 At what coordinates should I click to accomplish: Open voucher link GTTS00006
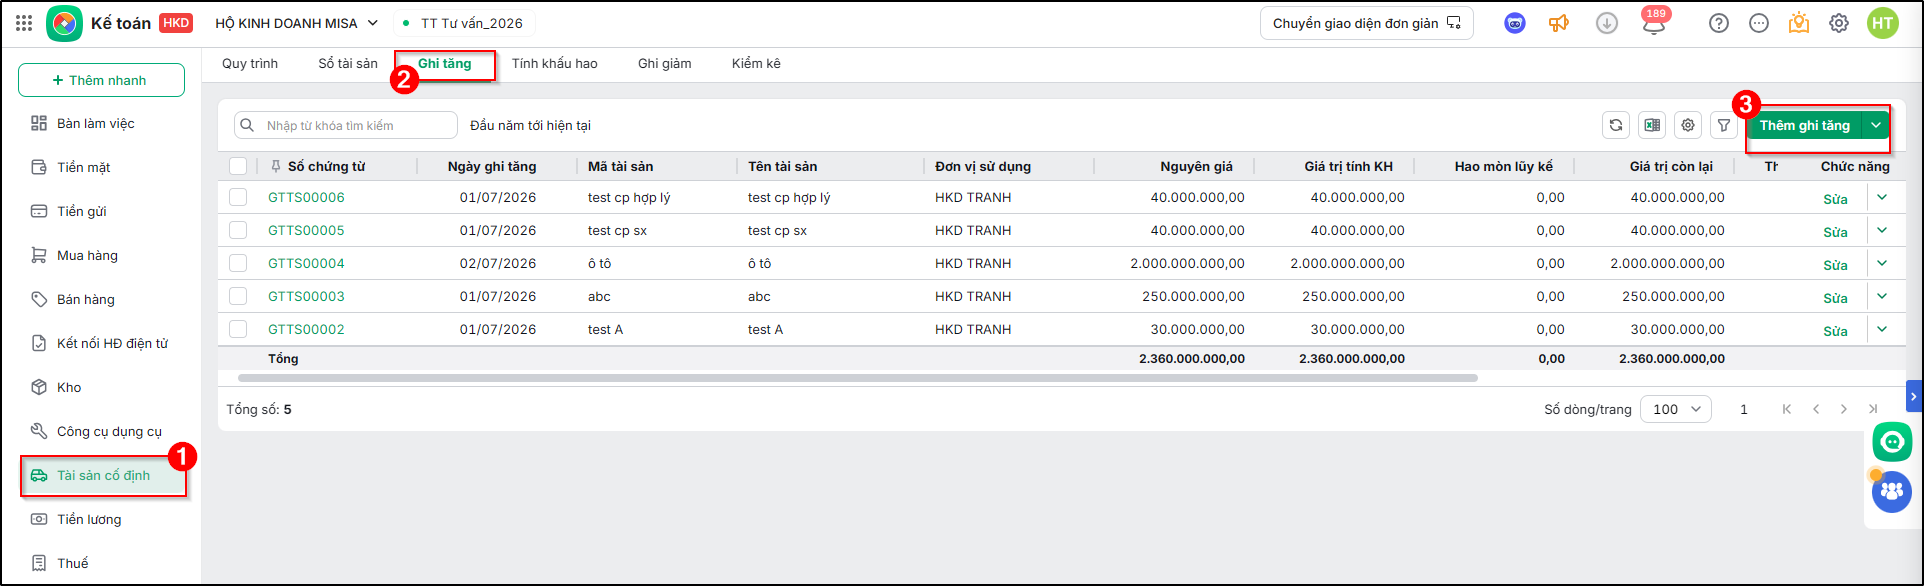click(x=306, y=197)
